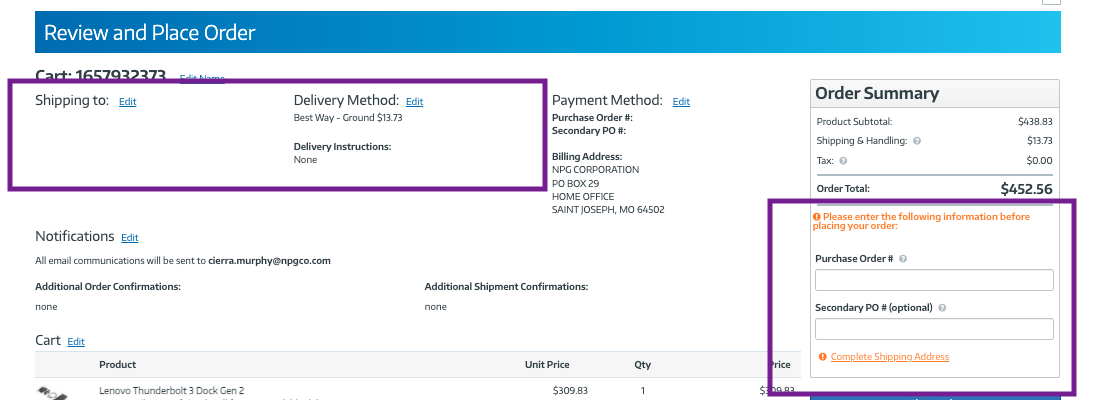Focus the Secondary PO # optional field
Image resolution: width=1098 pixels, height=400 pixels.
pos(934,329)
